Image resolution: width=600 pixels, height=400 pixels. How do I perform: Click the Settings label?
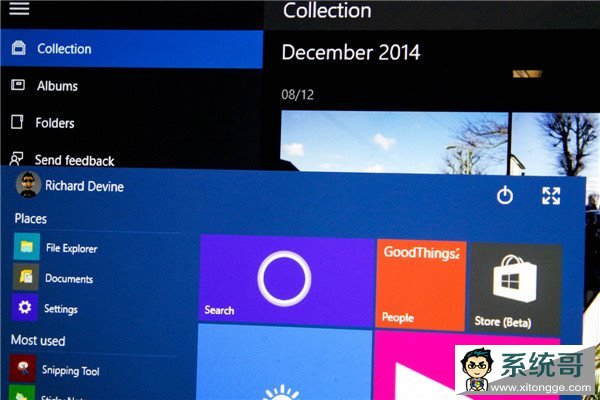pos(61,309)
